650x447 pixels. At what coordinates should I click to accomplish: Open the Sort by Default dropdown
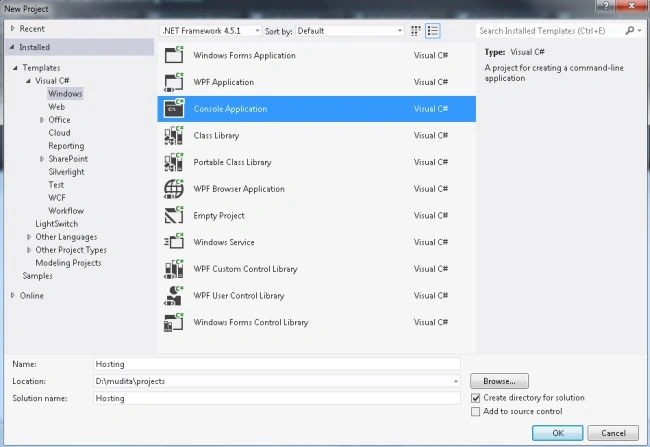[349, 31]
